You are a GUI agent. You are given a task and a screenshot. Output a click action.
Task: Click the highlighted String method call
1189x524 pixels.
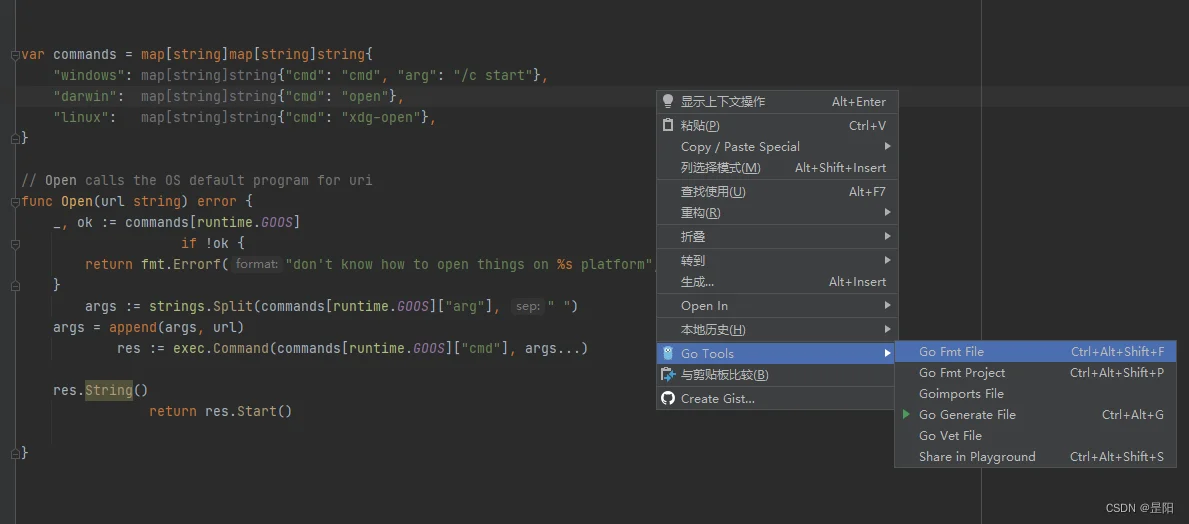[109, 391]
